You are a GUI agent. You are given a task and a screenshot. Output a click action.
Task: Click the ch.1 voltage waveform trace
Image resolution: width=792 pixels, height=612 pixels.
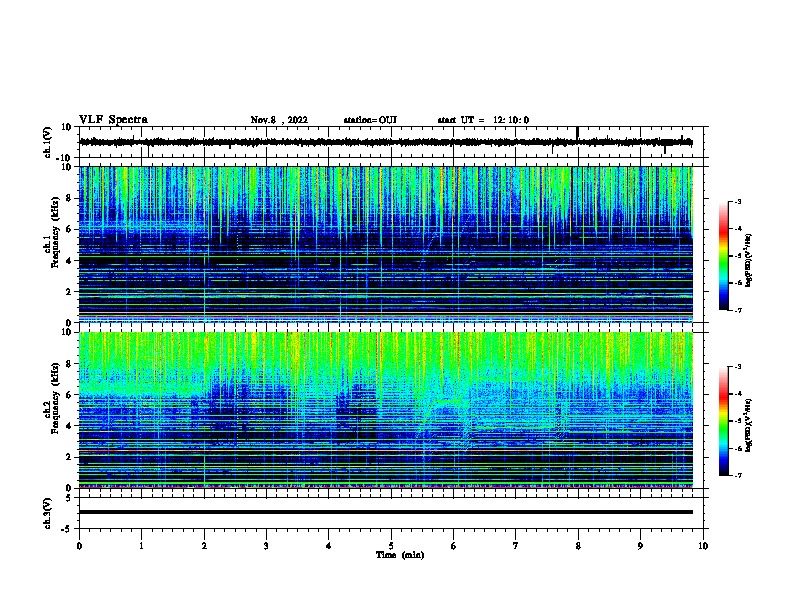click(x=385, y=142)
